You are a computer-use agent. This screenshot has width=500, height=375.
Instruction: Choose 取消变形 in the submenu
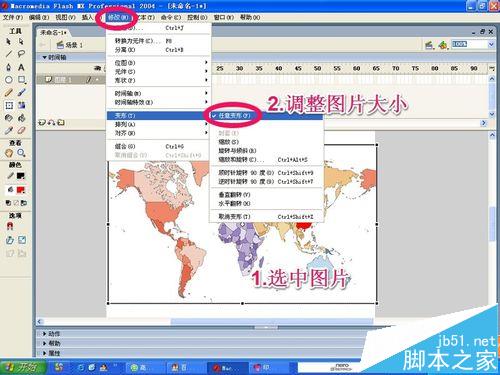[266, 217]
